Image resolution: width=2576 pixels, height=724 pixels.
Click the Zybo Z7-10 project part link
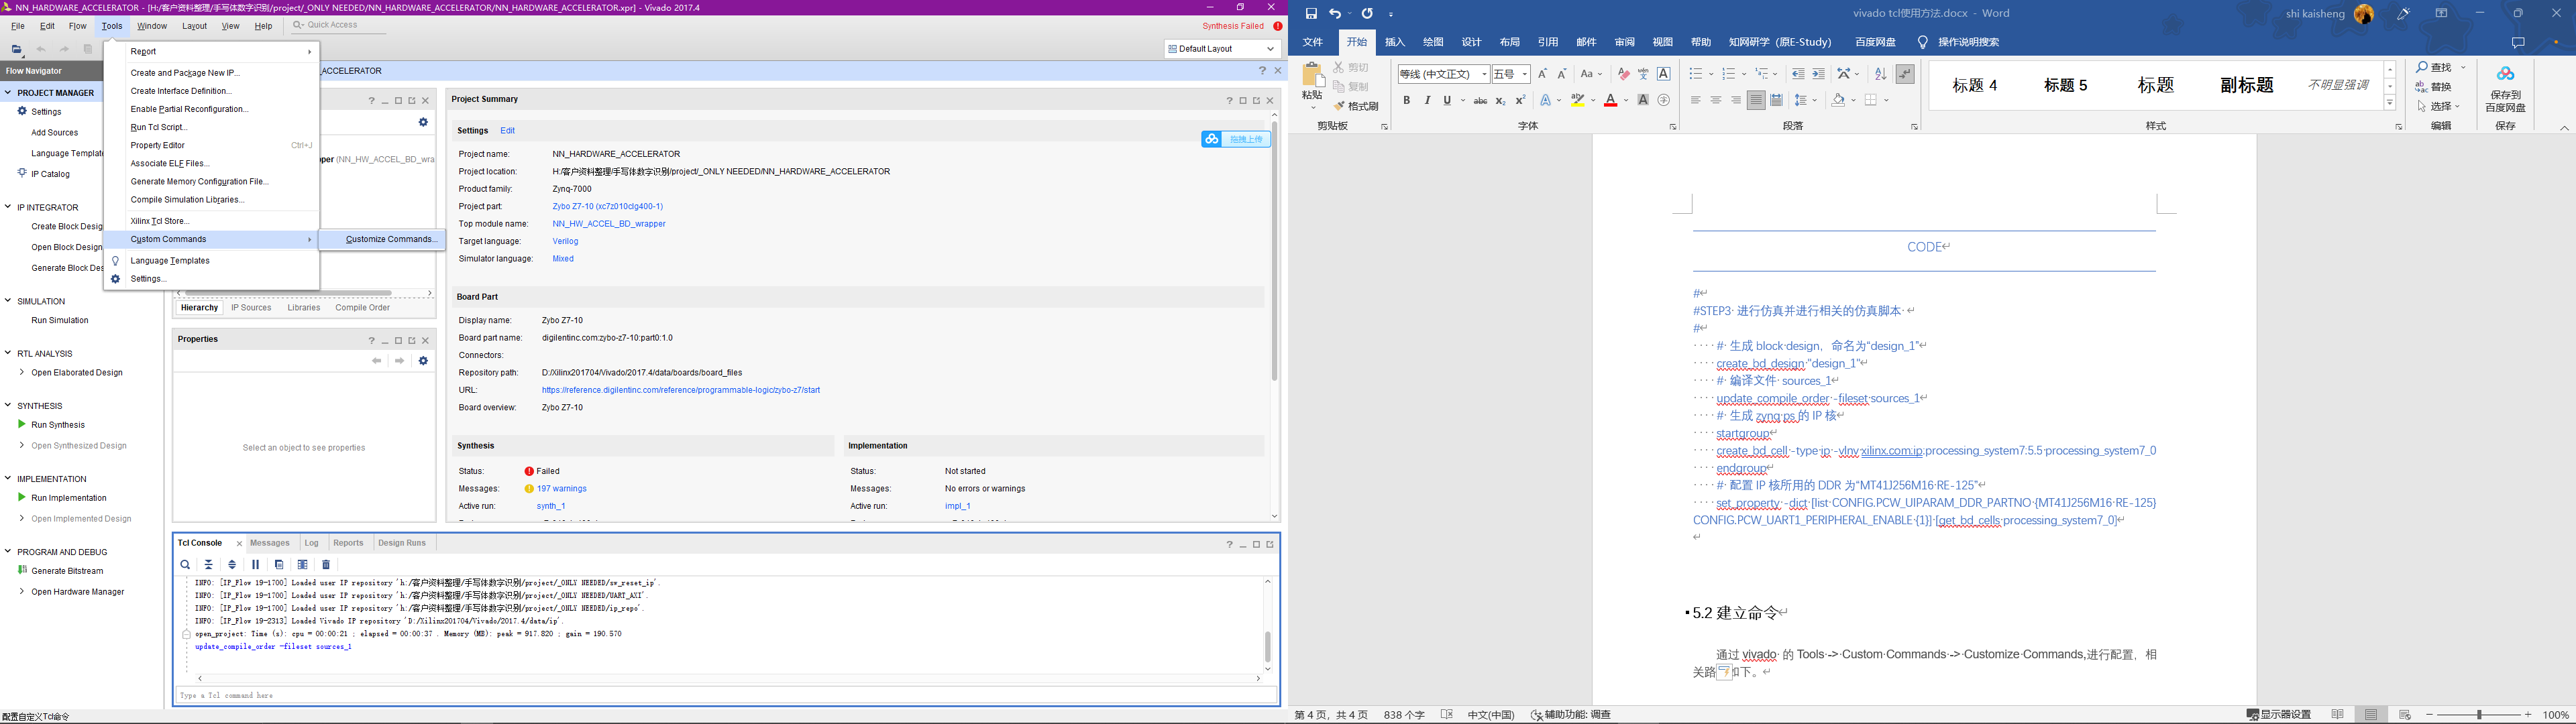tap(607, 207)
